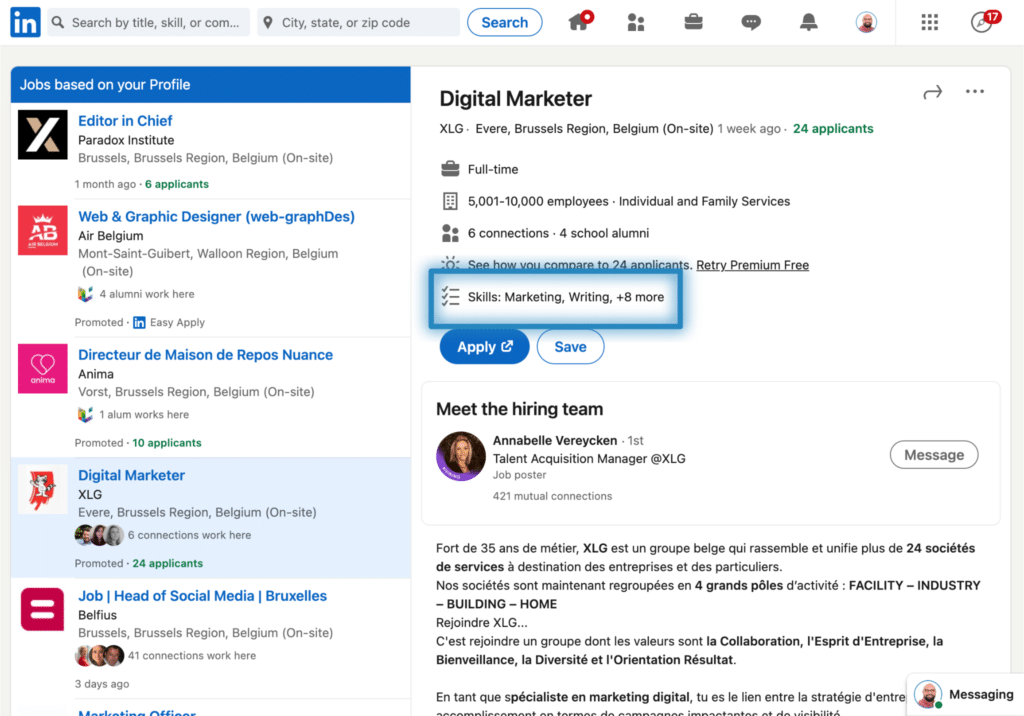Viewport: 1024px width, 716px height.
Task: Open the Messaging speech bubble icon
Action: [x=751, y=22]
